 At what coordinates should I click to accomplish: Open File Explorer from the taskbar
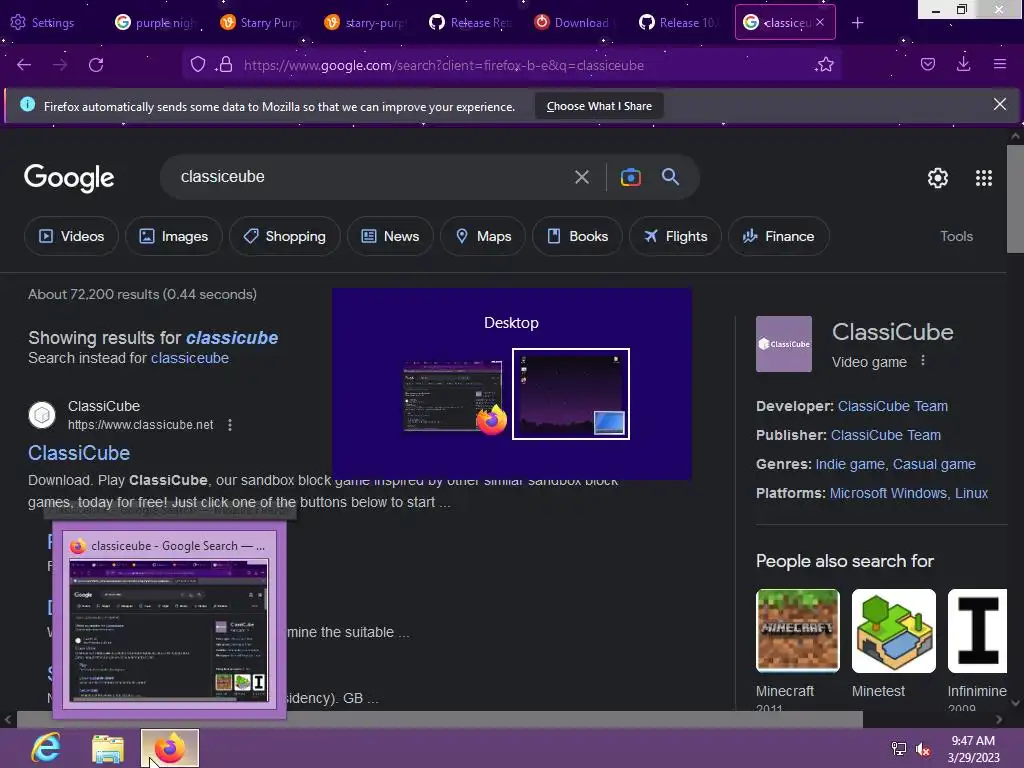[108, 748]
